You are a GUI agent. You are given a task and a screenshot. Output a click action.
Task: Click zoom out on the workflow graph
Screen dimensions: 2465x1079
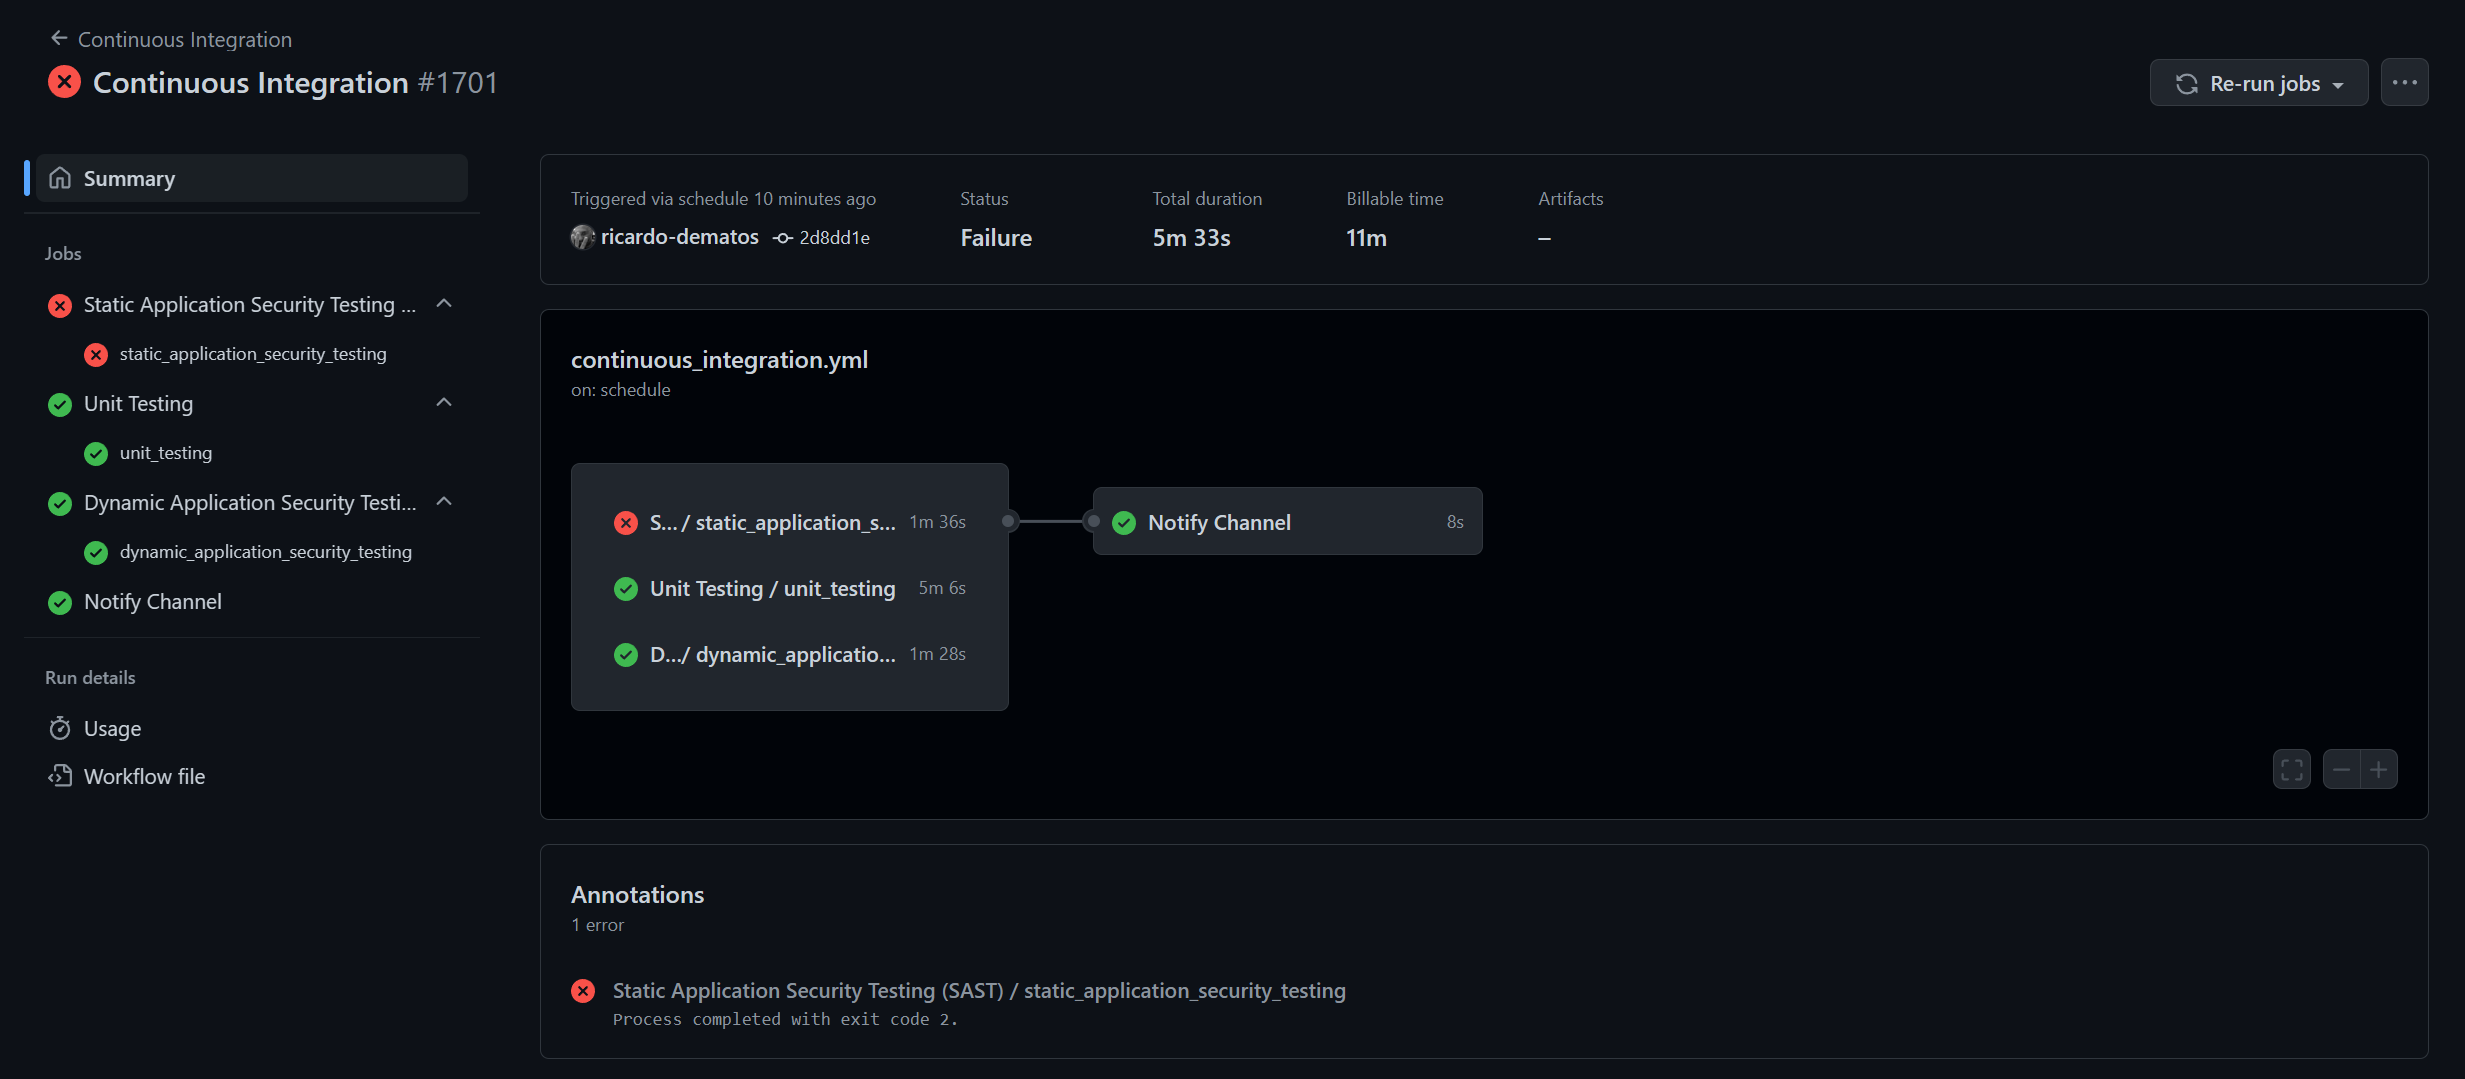(x=2340, y=768)
